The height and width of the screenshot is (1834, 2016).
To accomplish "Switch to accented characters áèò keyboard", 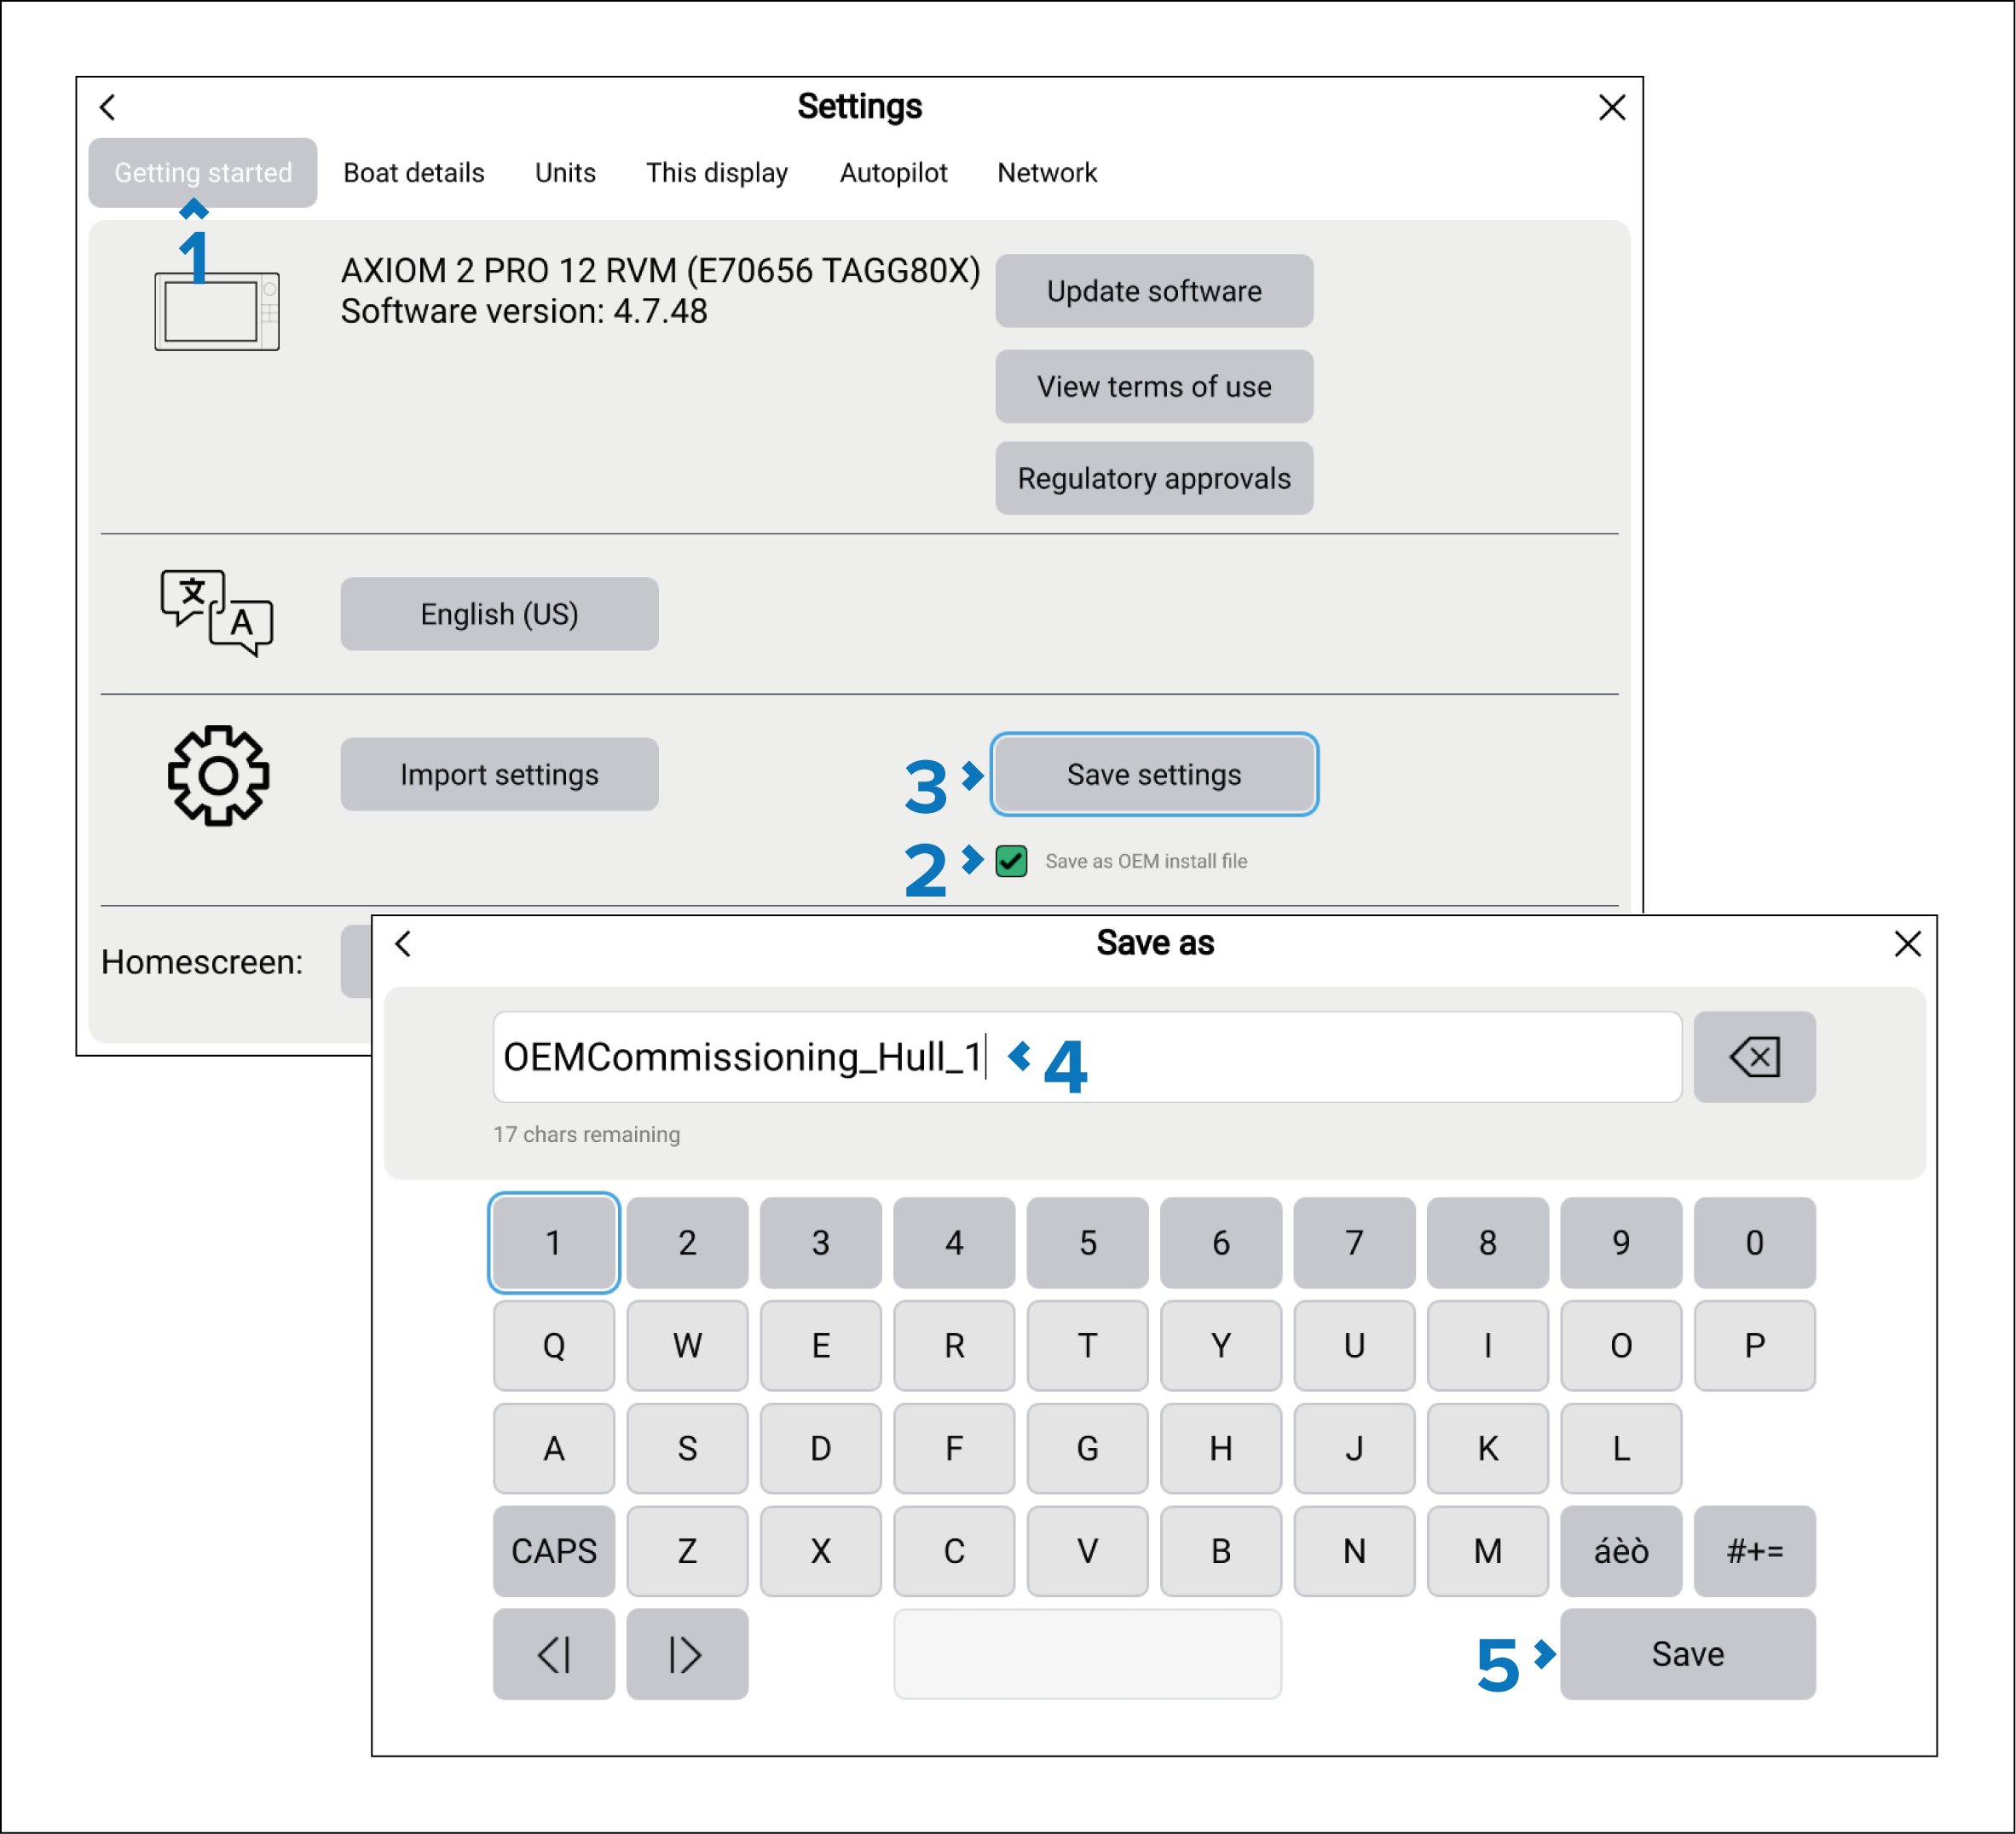I will pos(1620,1551).
